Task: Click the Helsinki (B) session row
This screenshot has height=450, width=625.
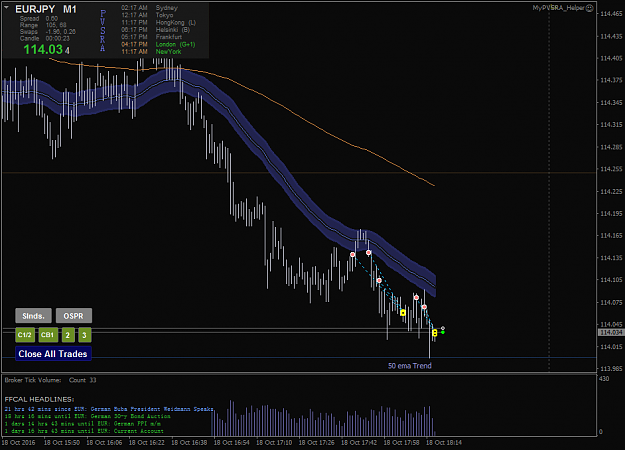Action: 156,30
